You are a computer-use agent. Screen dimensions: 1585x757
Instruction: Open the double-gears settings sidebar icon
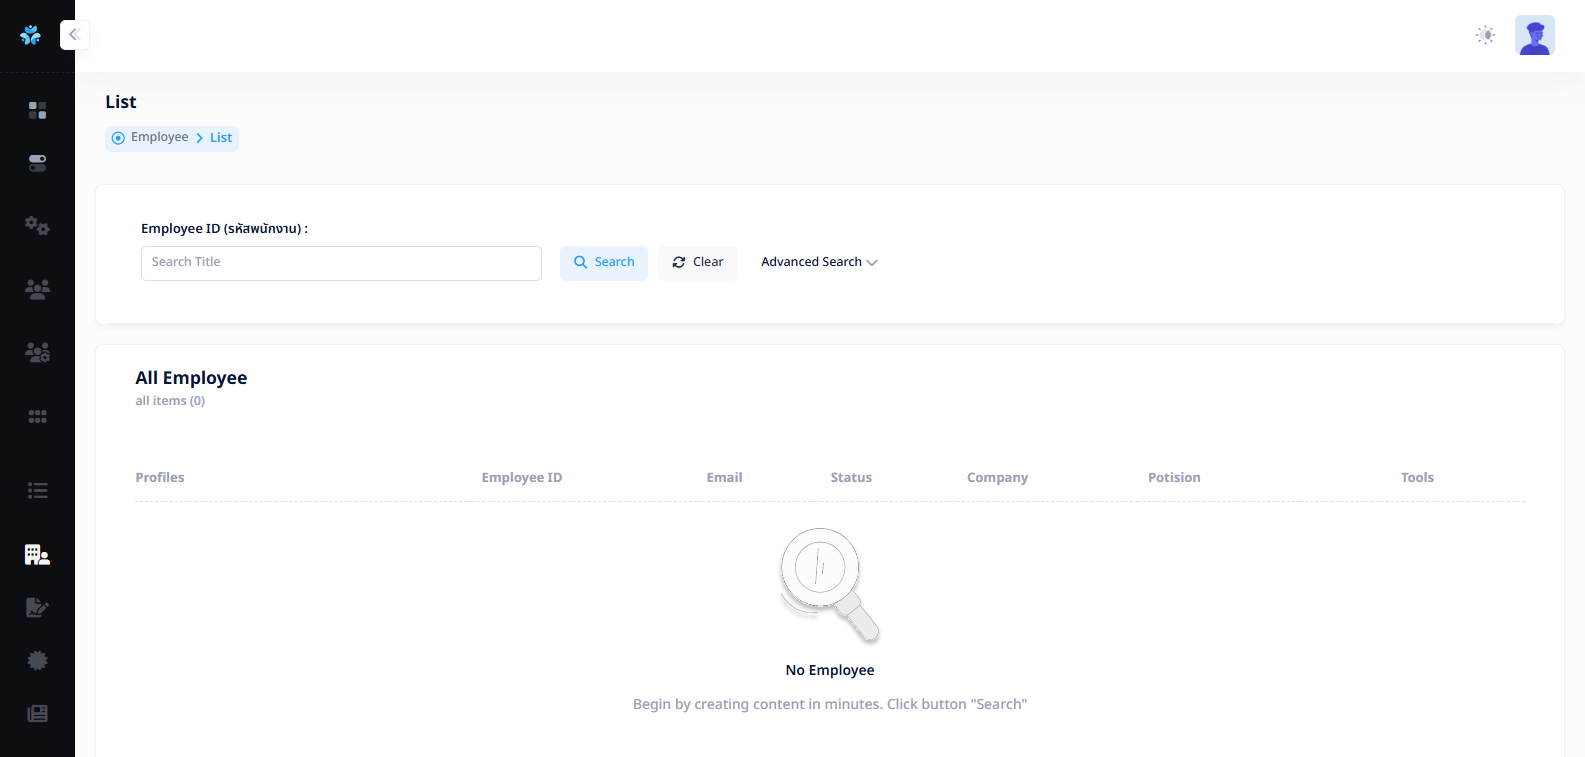(x=37, y=226)
